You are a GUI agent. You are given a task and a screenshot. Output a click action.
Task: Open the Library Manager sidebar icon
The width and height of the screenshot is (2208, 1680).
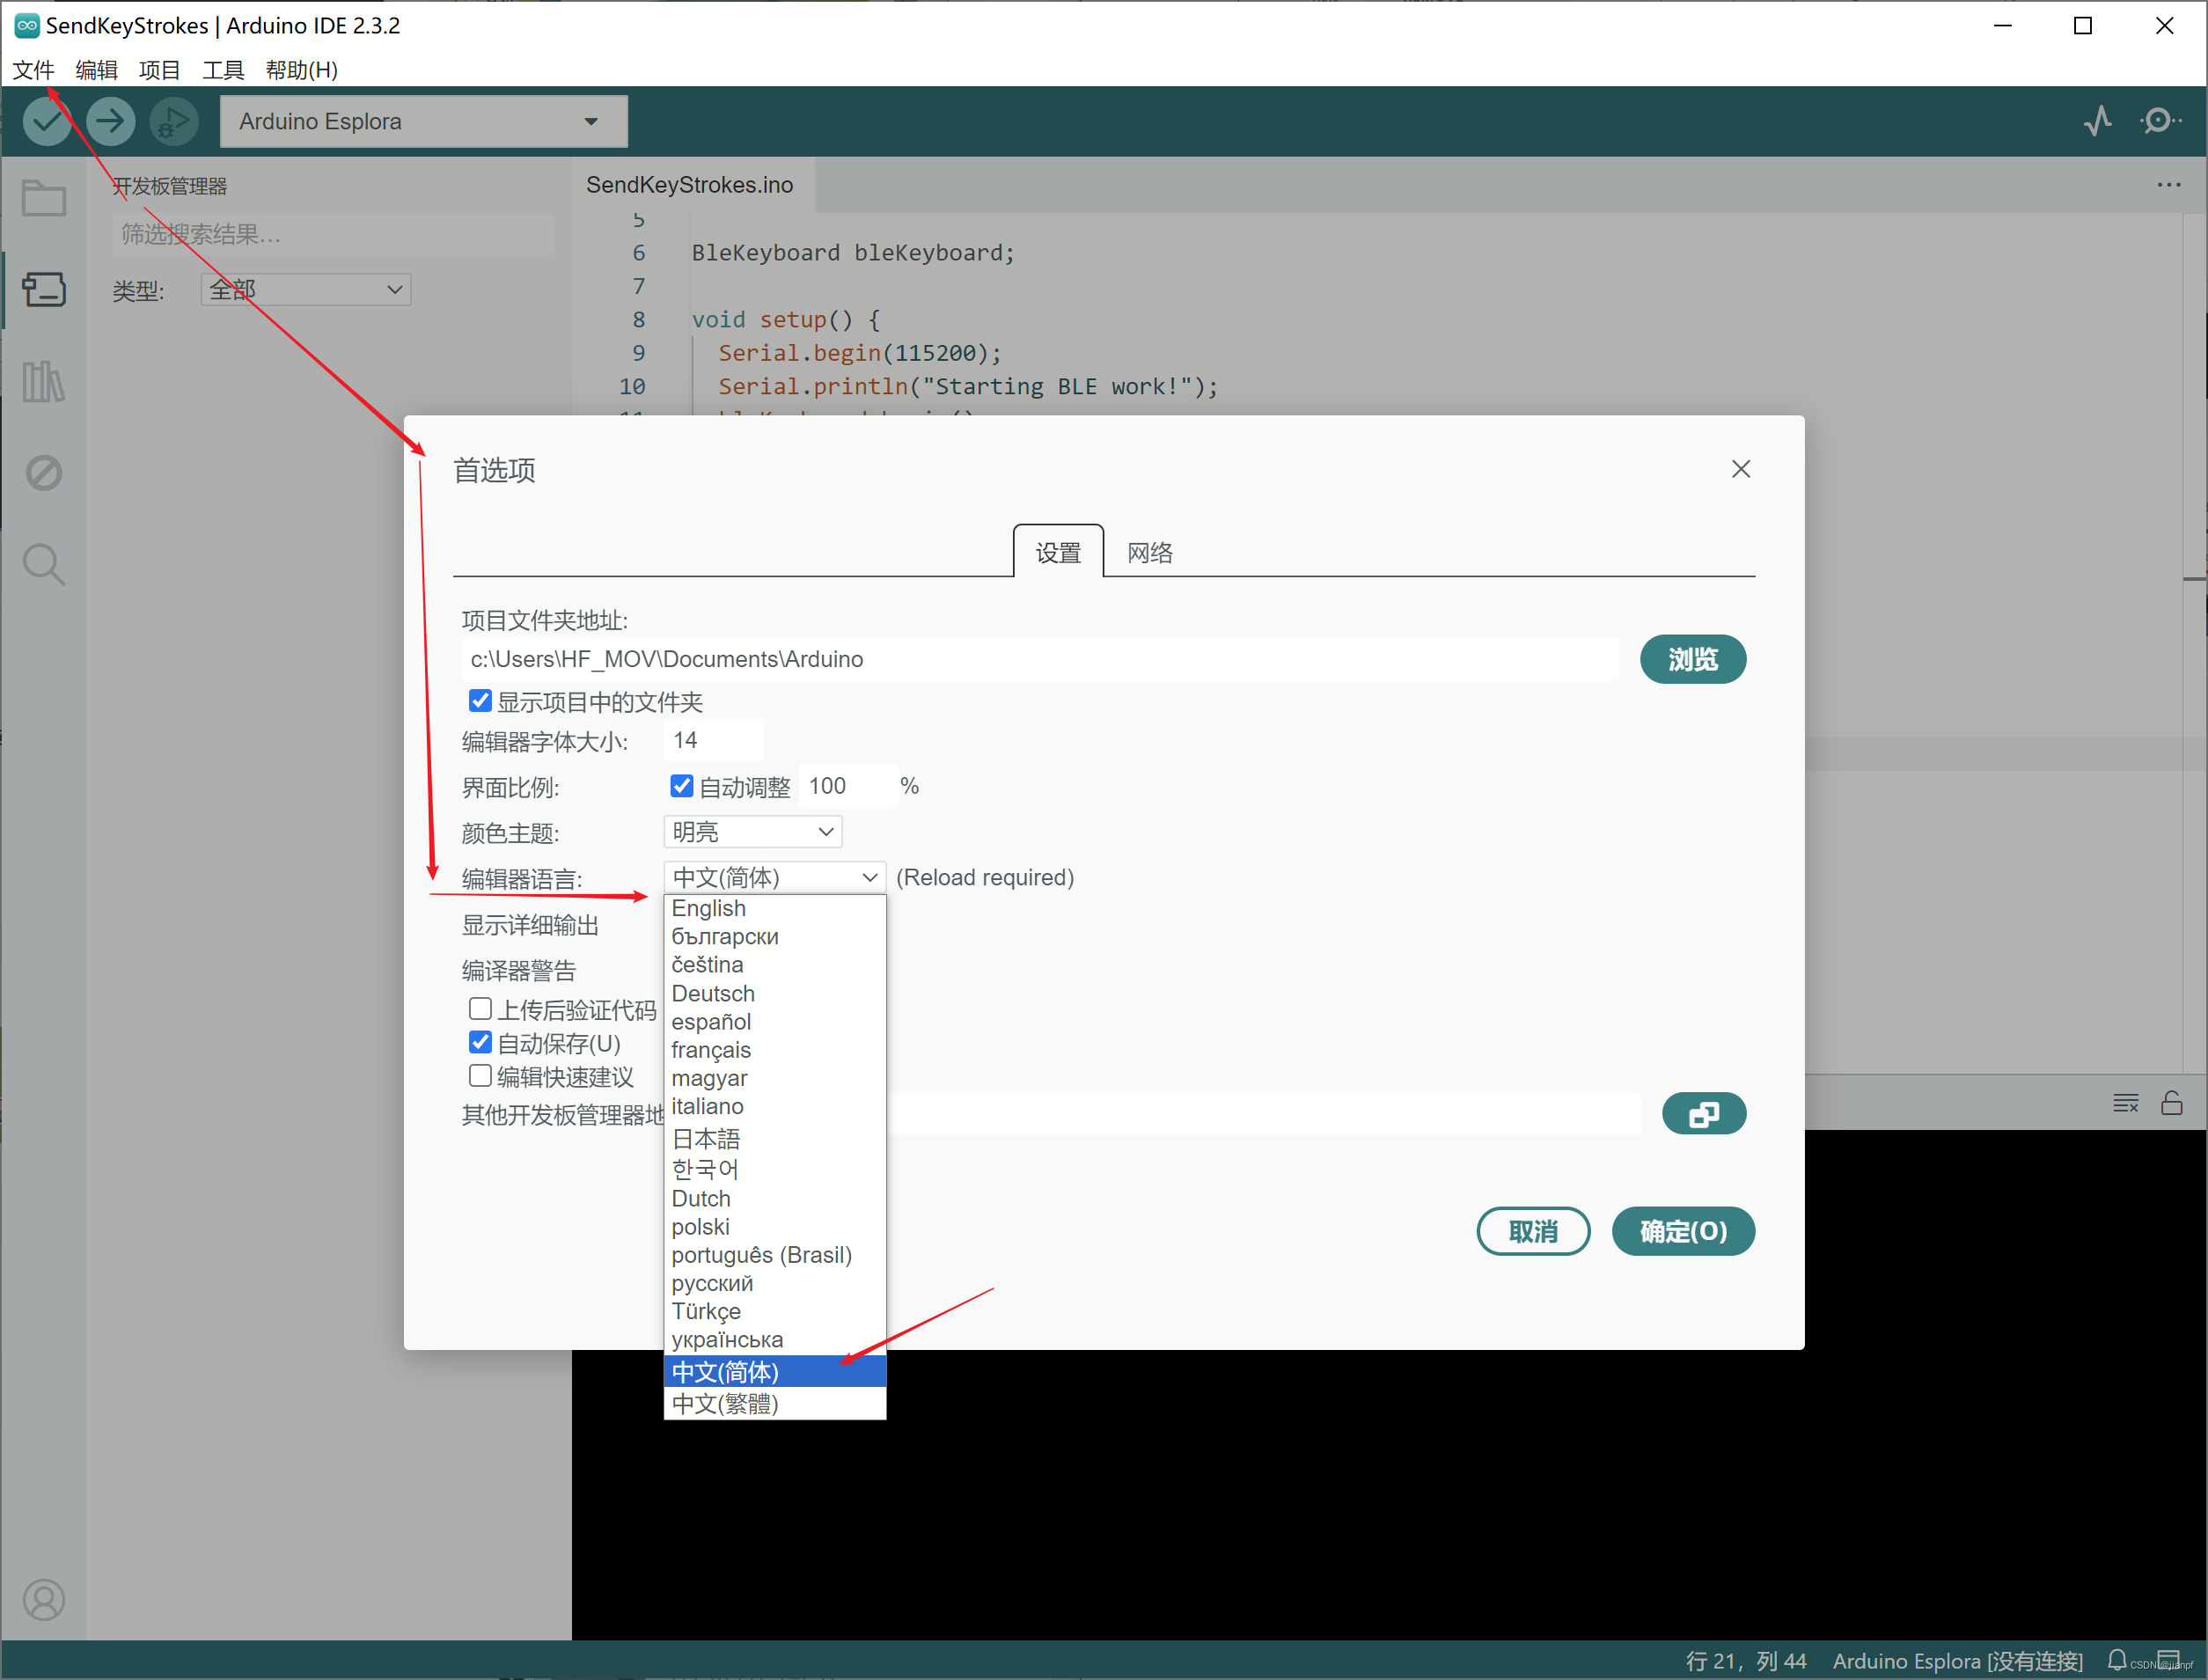44,381
